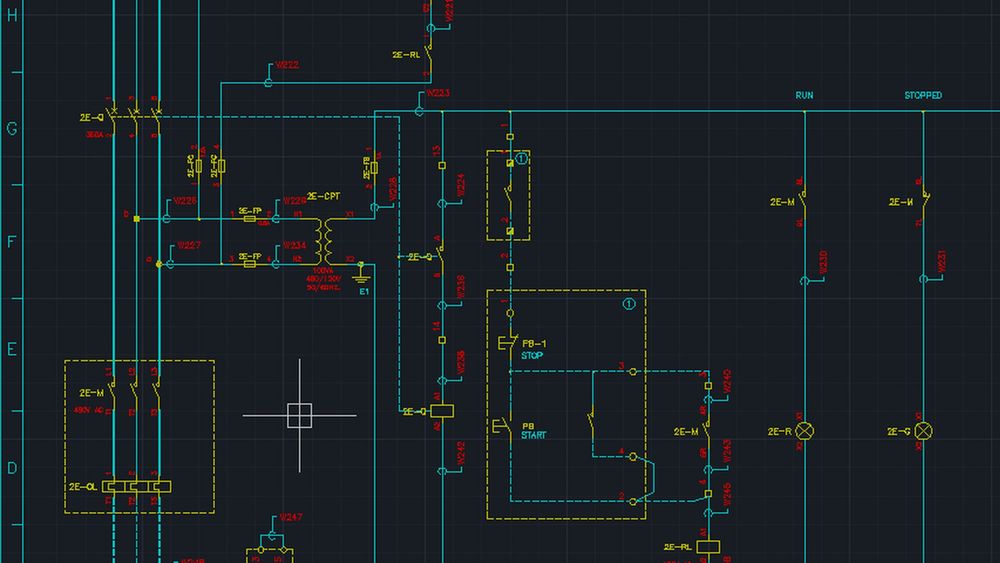Select the yellow junction dot at W227
The width and height of the screenshot is (1000, 563).
pos(159,263)
